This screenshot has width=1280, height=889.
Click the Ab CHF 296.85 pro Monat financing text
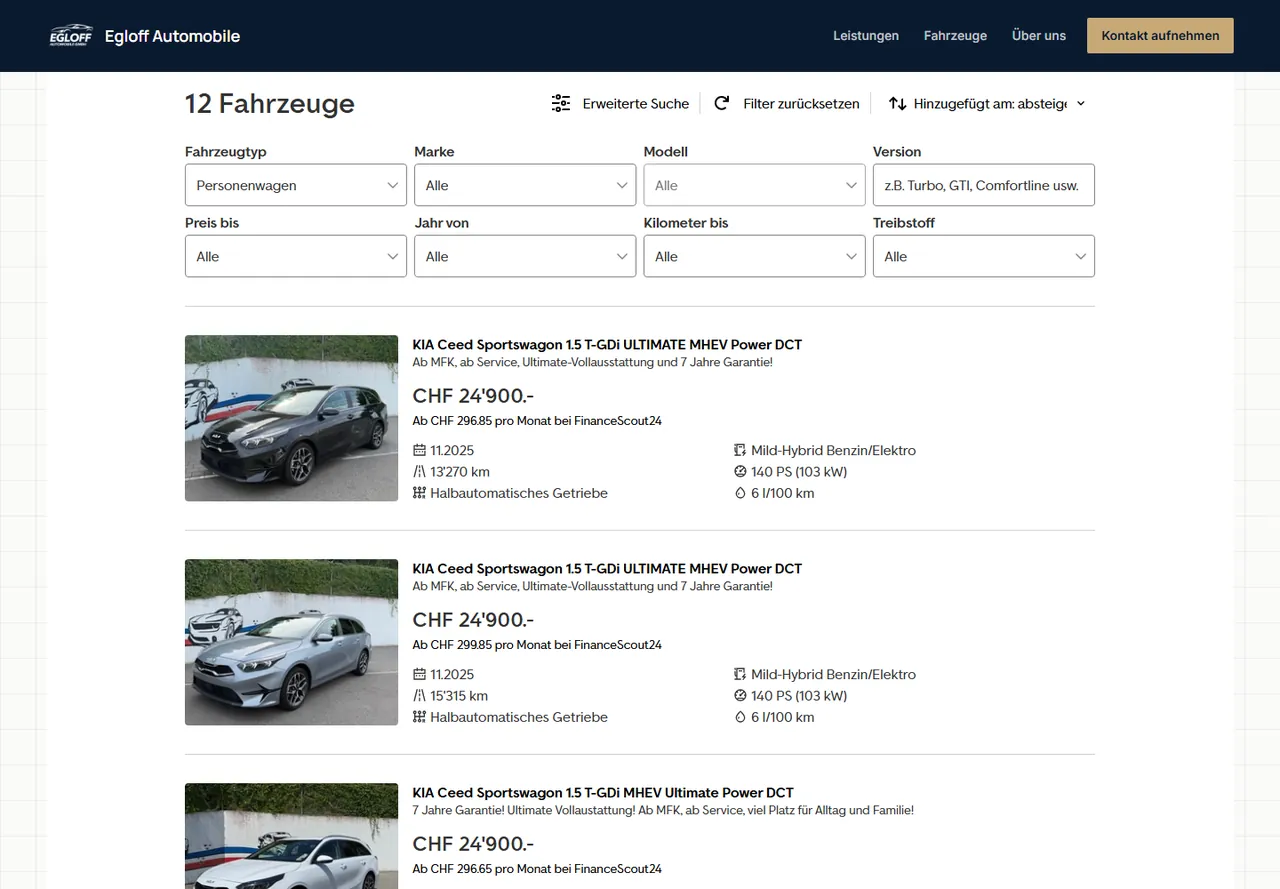click(x=537, y=421)
